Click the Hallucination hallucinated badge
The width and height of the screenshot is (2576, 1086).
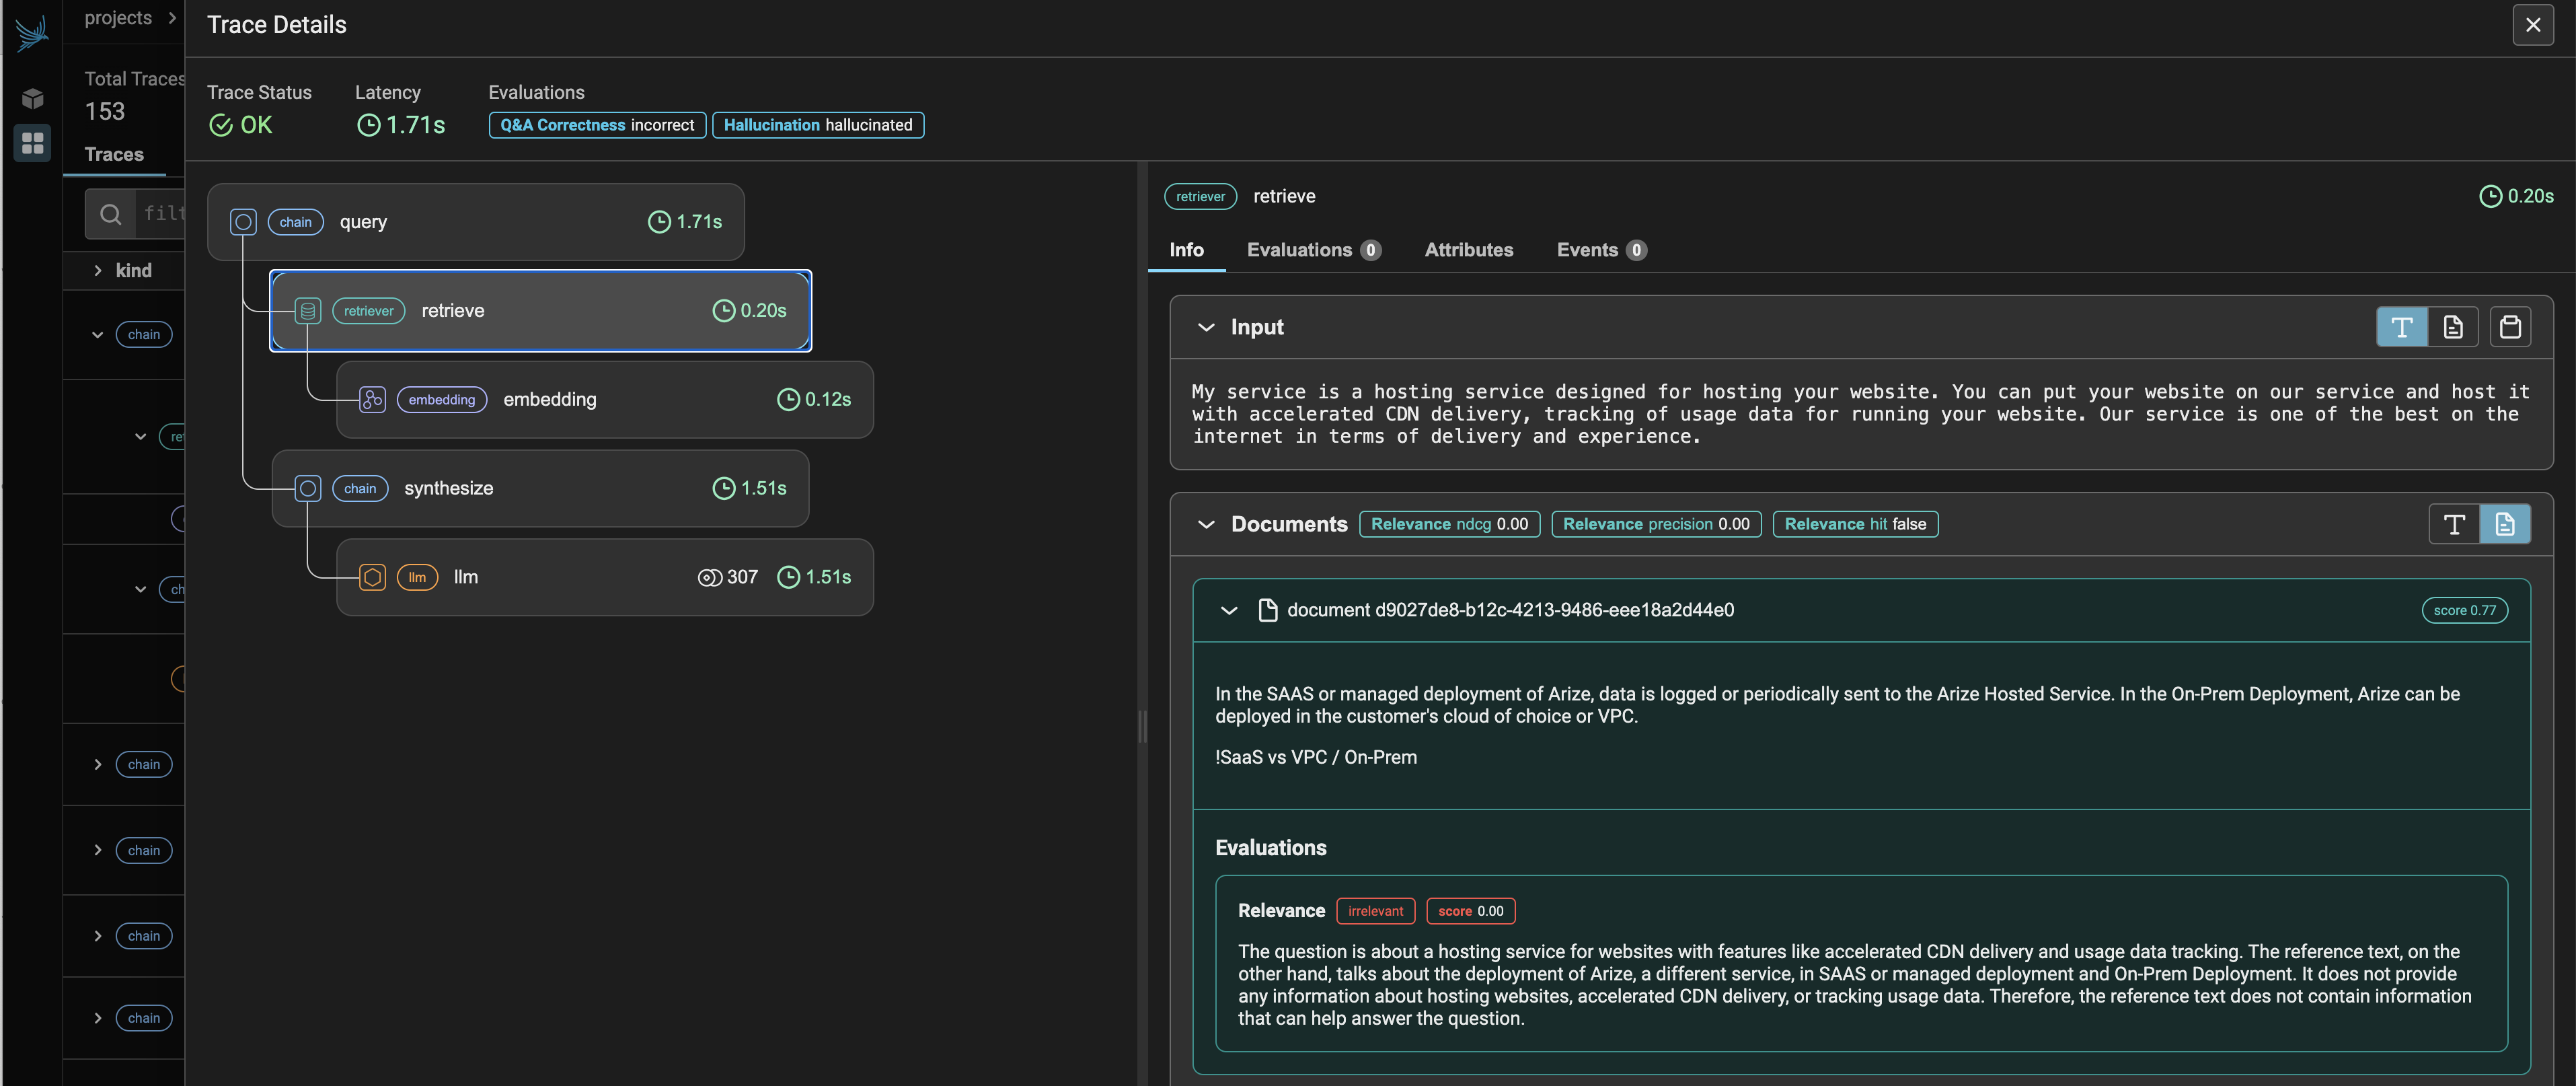(818, 125)
